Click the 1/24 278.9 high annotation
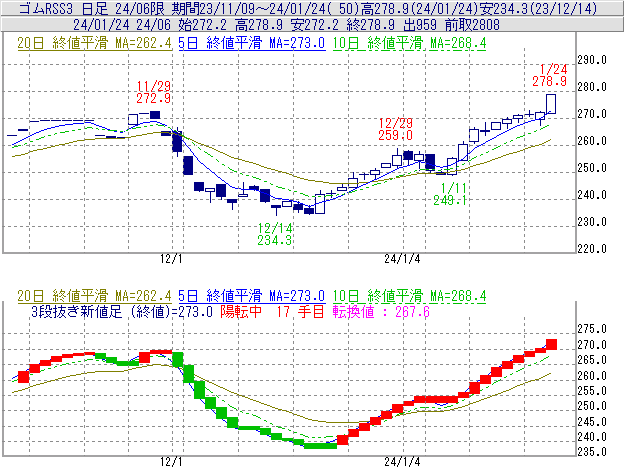 tap(550, 75)
